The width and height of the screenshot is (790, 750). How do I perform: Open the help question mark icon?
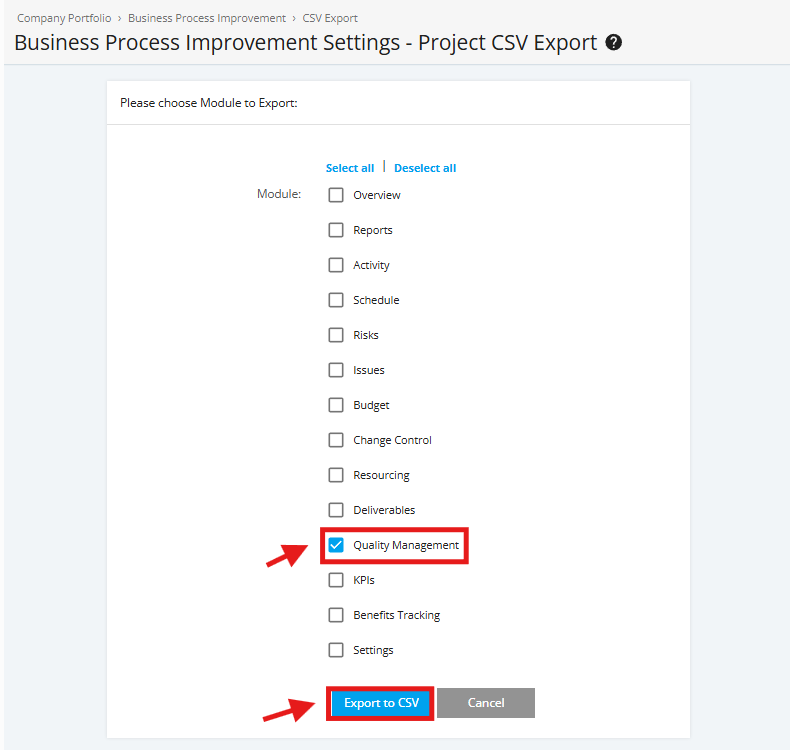[613, 42]
